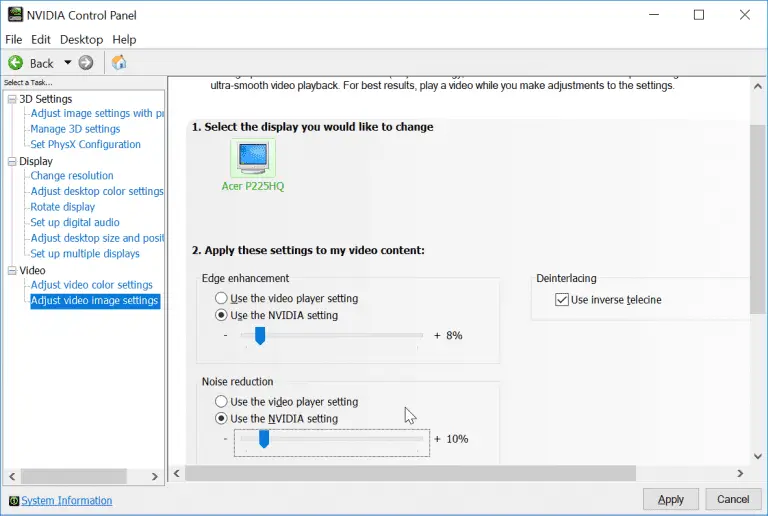Open Set PhysX Configuration
The height and width of the screenshot is (516, 768).
[85, 144]
